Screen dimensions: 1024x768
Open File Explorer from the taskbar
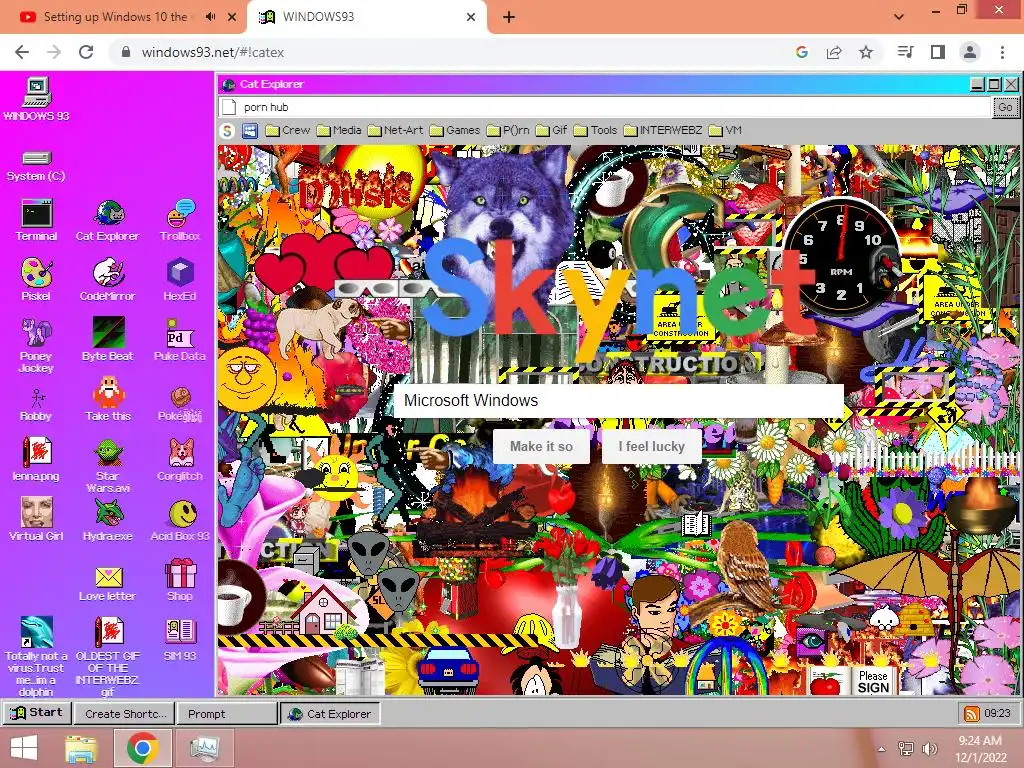click(x=81, y=748)
